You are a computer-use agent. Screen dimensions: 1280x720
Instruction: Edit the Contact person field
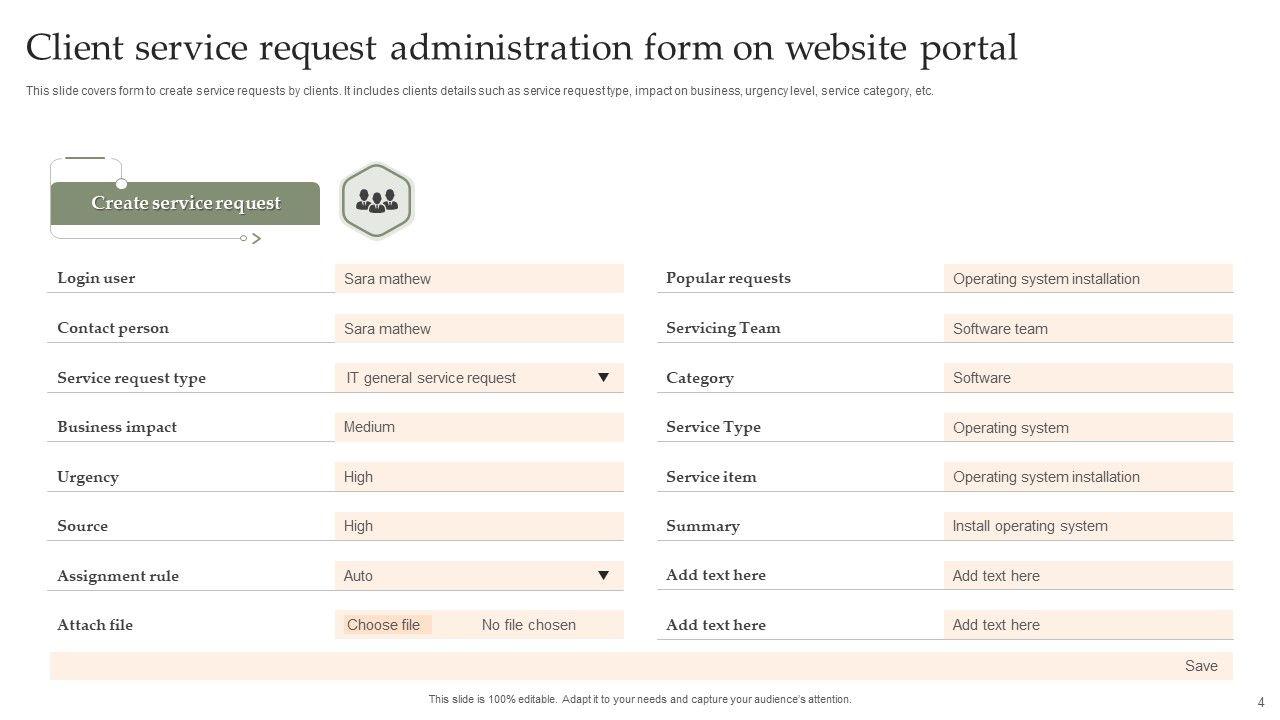coord(479,329)
